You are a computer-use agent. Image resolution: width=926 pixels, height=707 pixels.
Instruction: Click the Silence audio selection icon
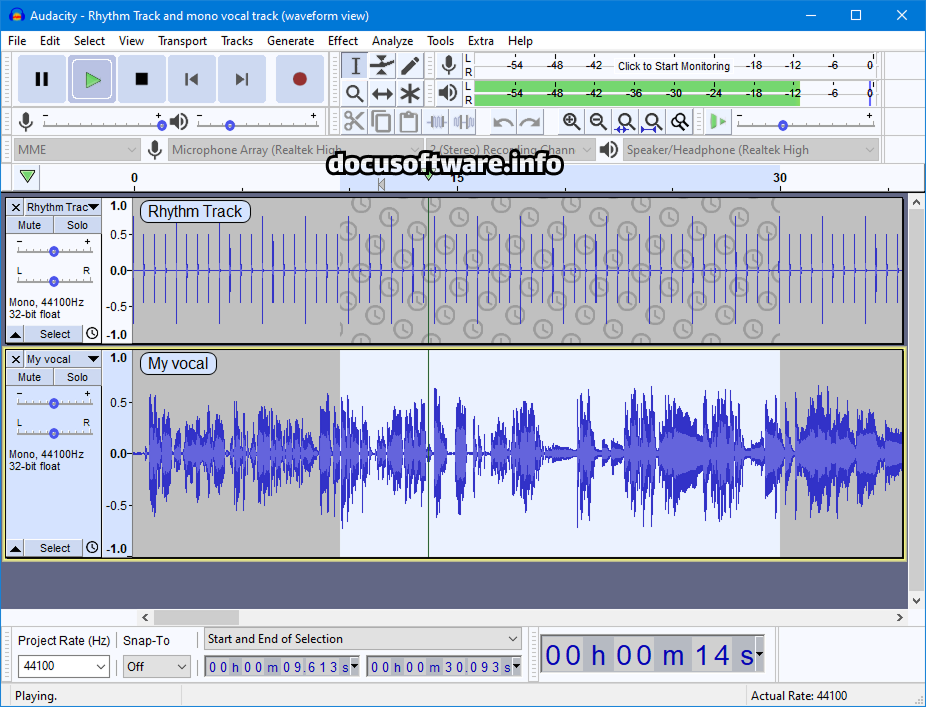pos(464,122)
